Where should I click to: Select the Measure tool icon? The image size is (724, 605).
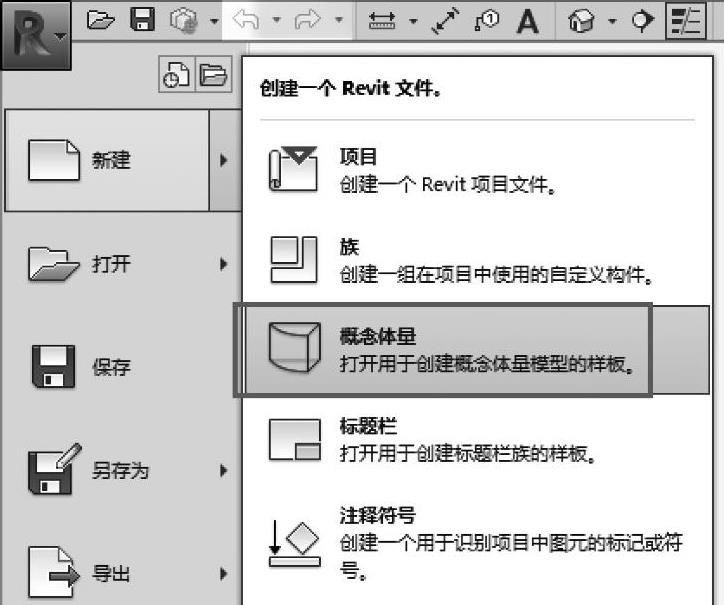click(x=382, y=21)
